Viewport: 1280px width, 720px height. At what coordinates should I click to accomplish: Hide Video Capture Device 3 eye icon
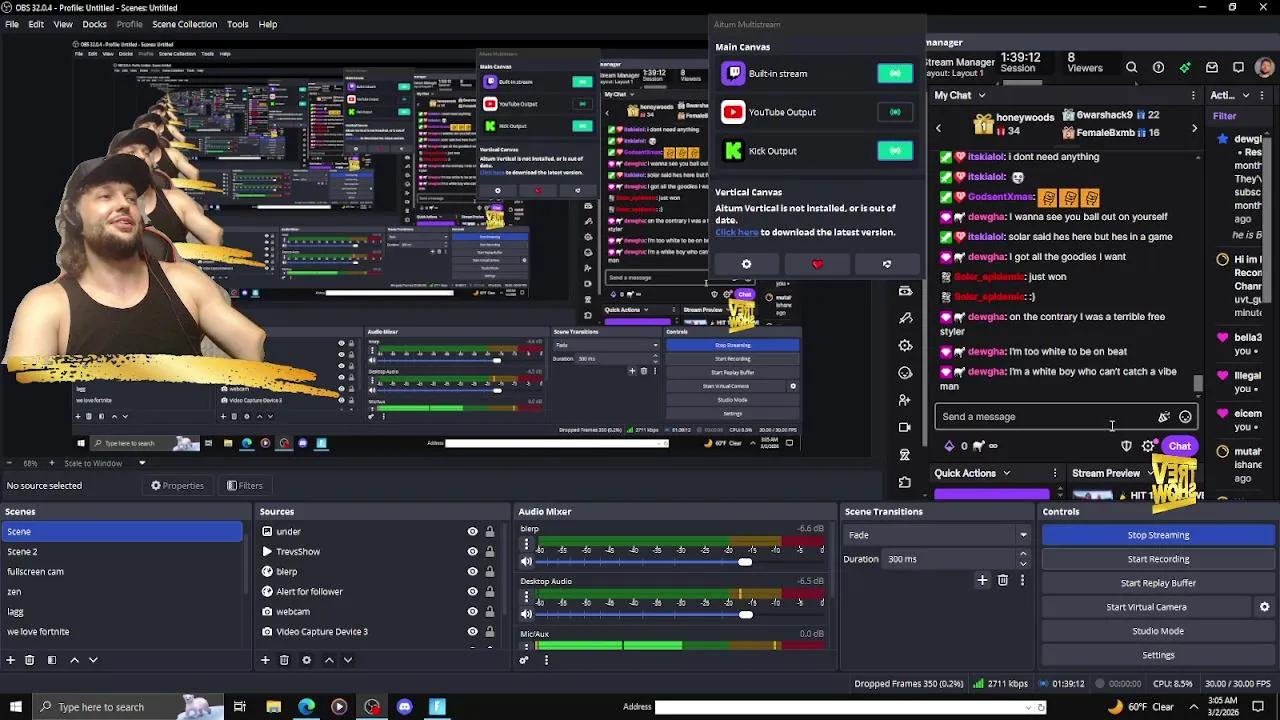[x=472, y=632]
